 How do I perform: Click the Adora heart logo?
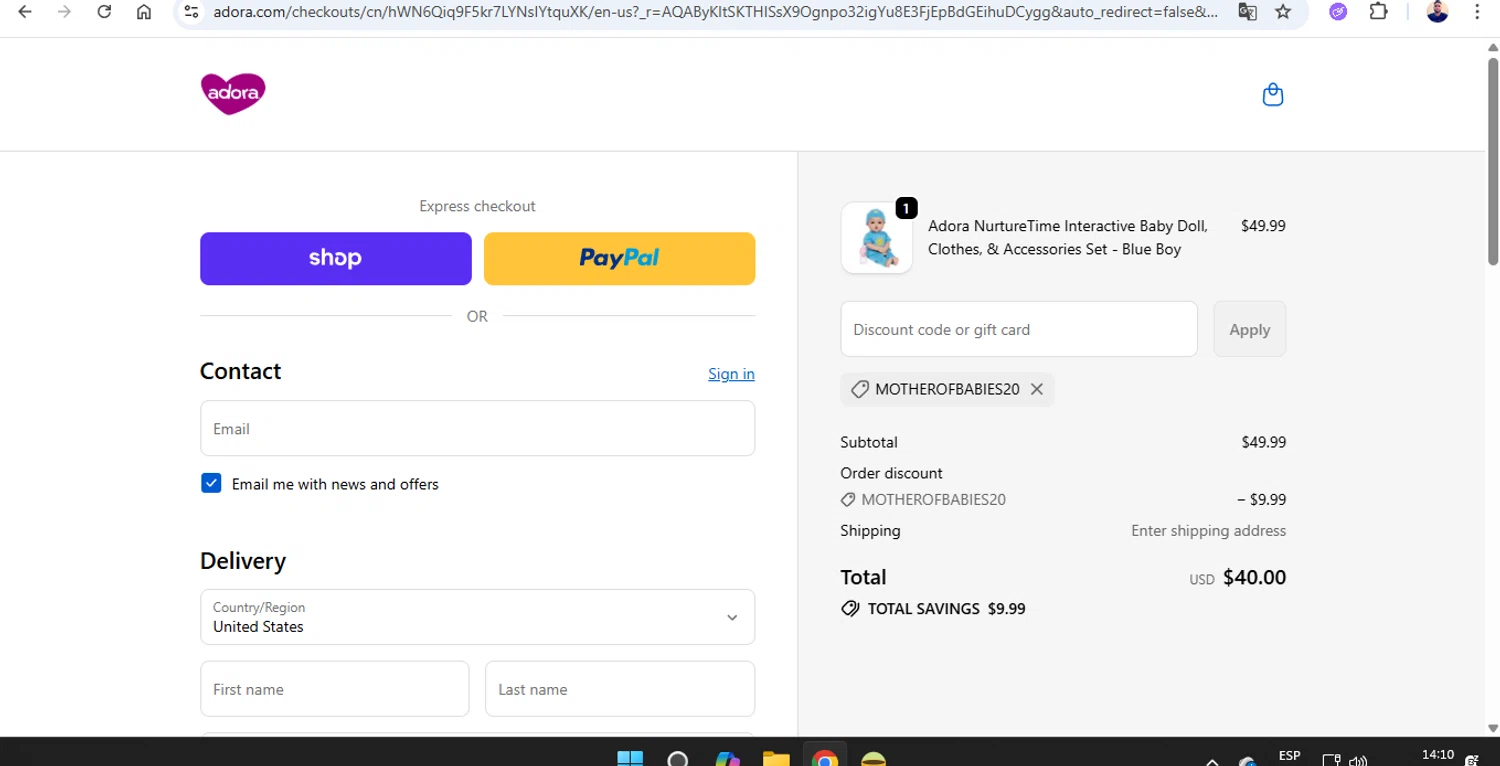pos(233,94)
